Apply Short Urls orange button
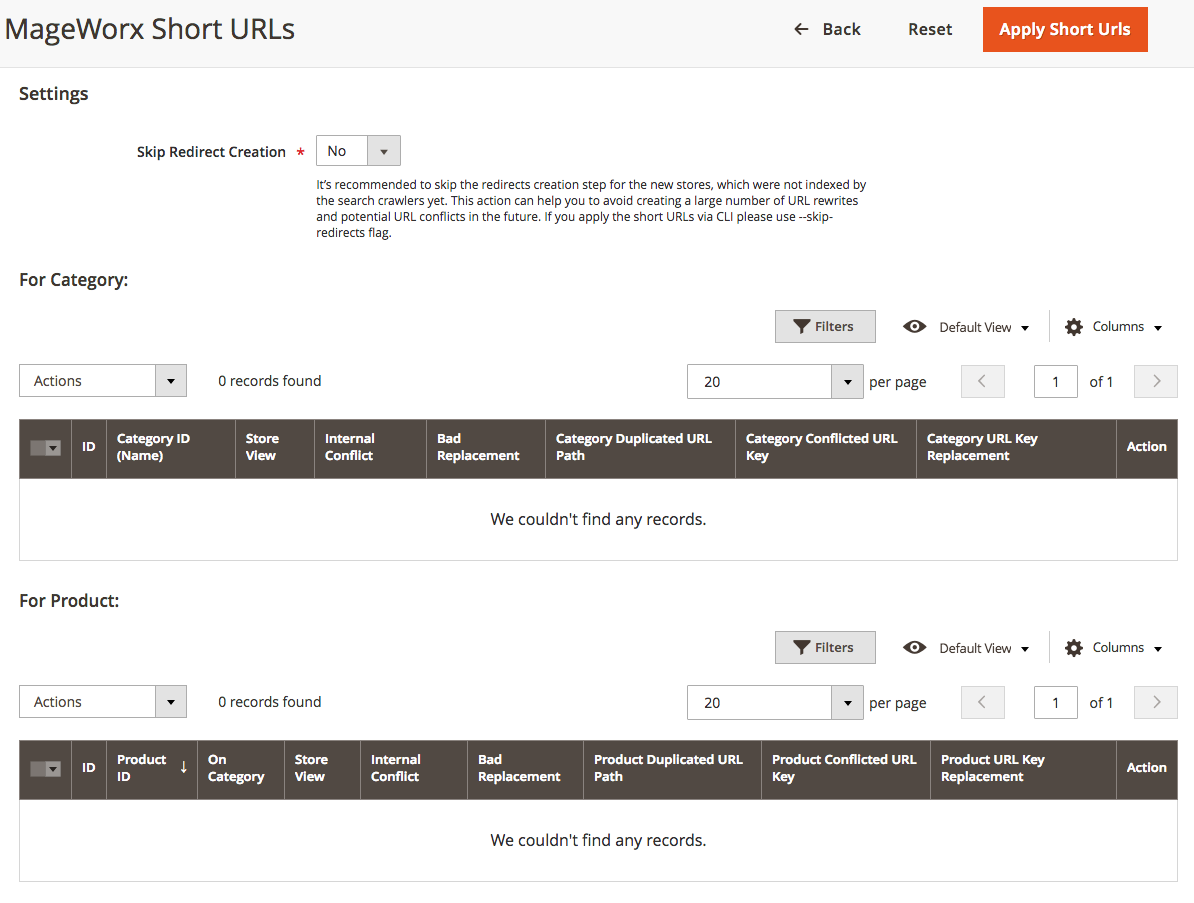 pyautogui.click(x=1065, y=30)
